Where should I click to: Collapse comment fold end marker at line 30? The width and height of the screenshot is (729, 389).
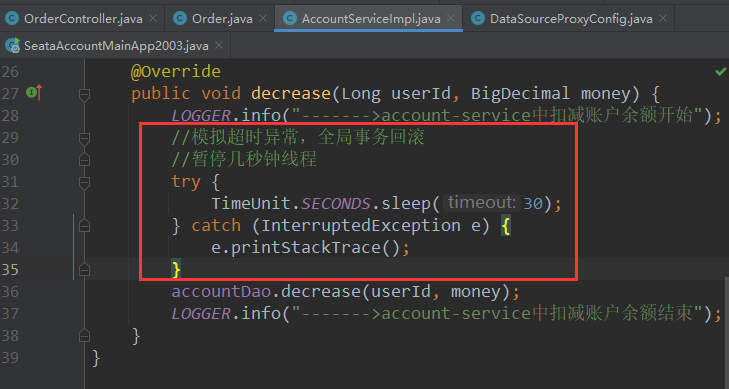click(84, 160)
